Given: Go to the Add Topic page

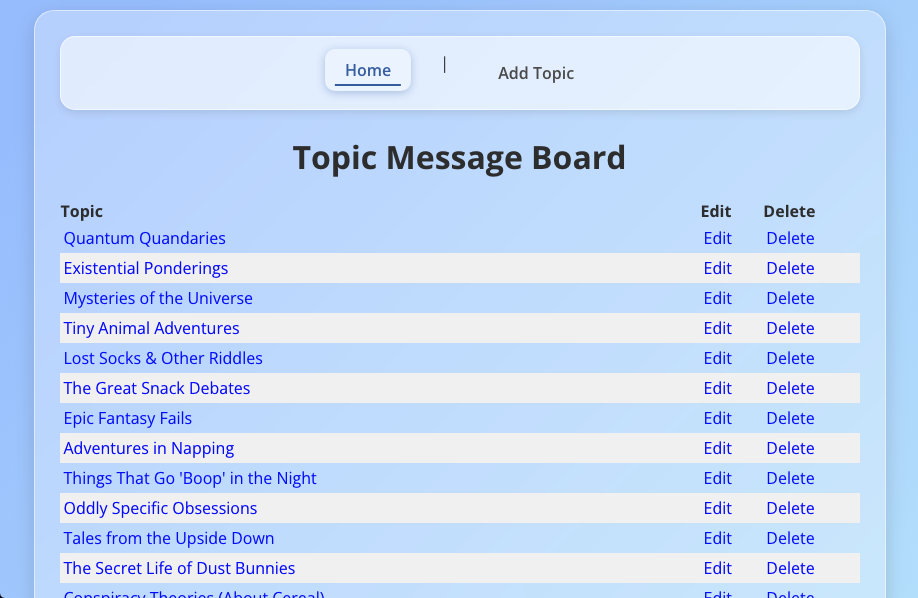Looking at the screenshot, I should (536, 73).
